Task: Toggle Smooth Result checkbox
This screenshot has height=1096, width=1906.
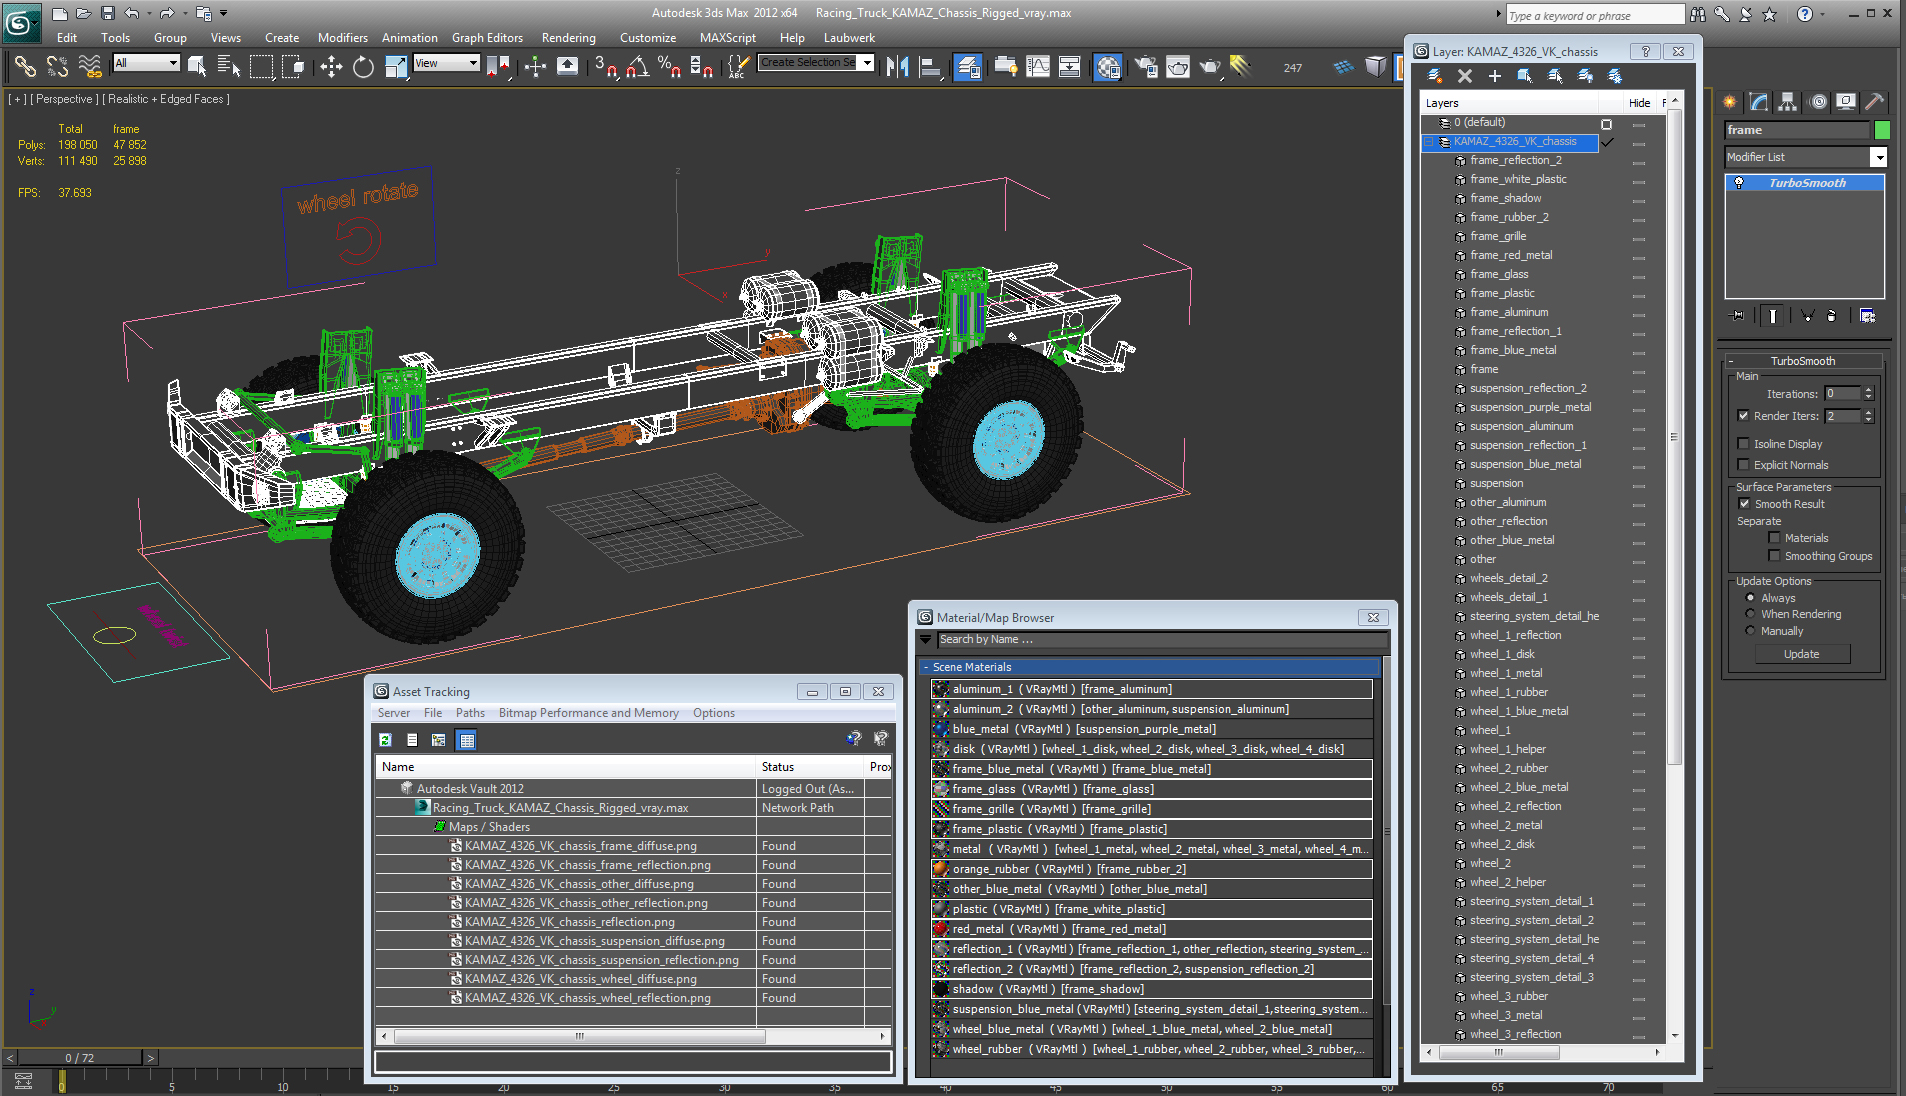Action: click(1744, 504)
